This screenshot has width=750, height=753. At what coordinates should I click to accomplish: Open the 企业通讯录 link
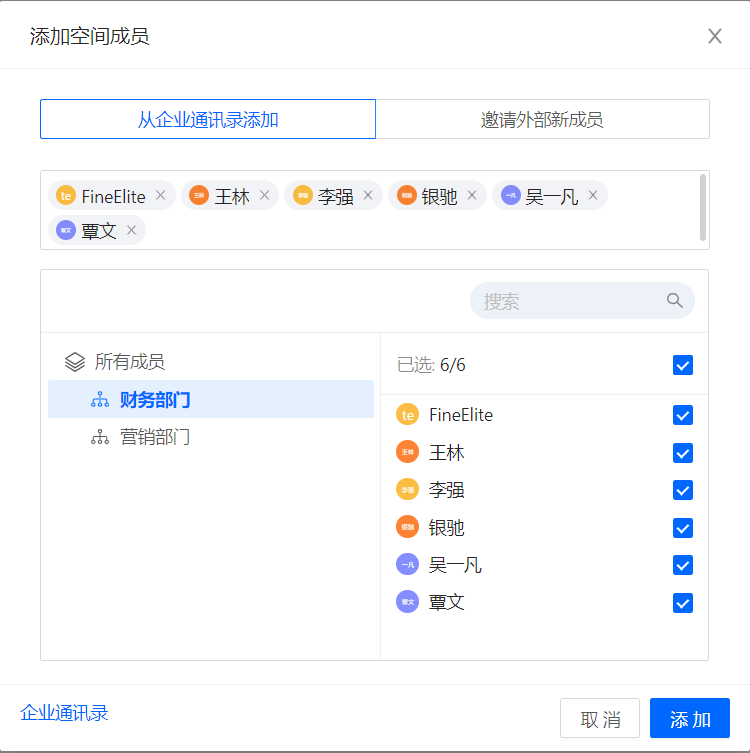(64, 713)
